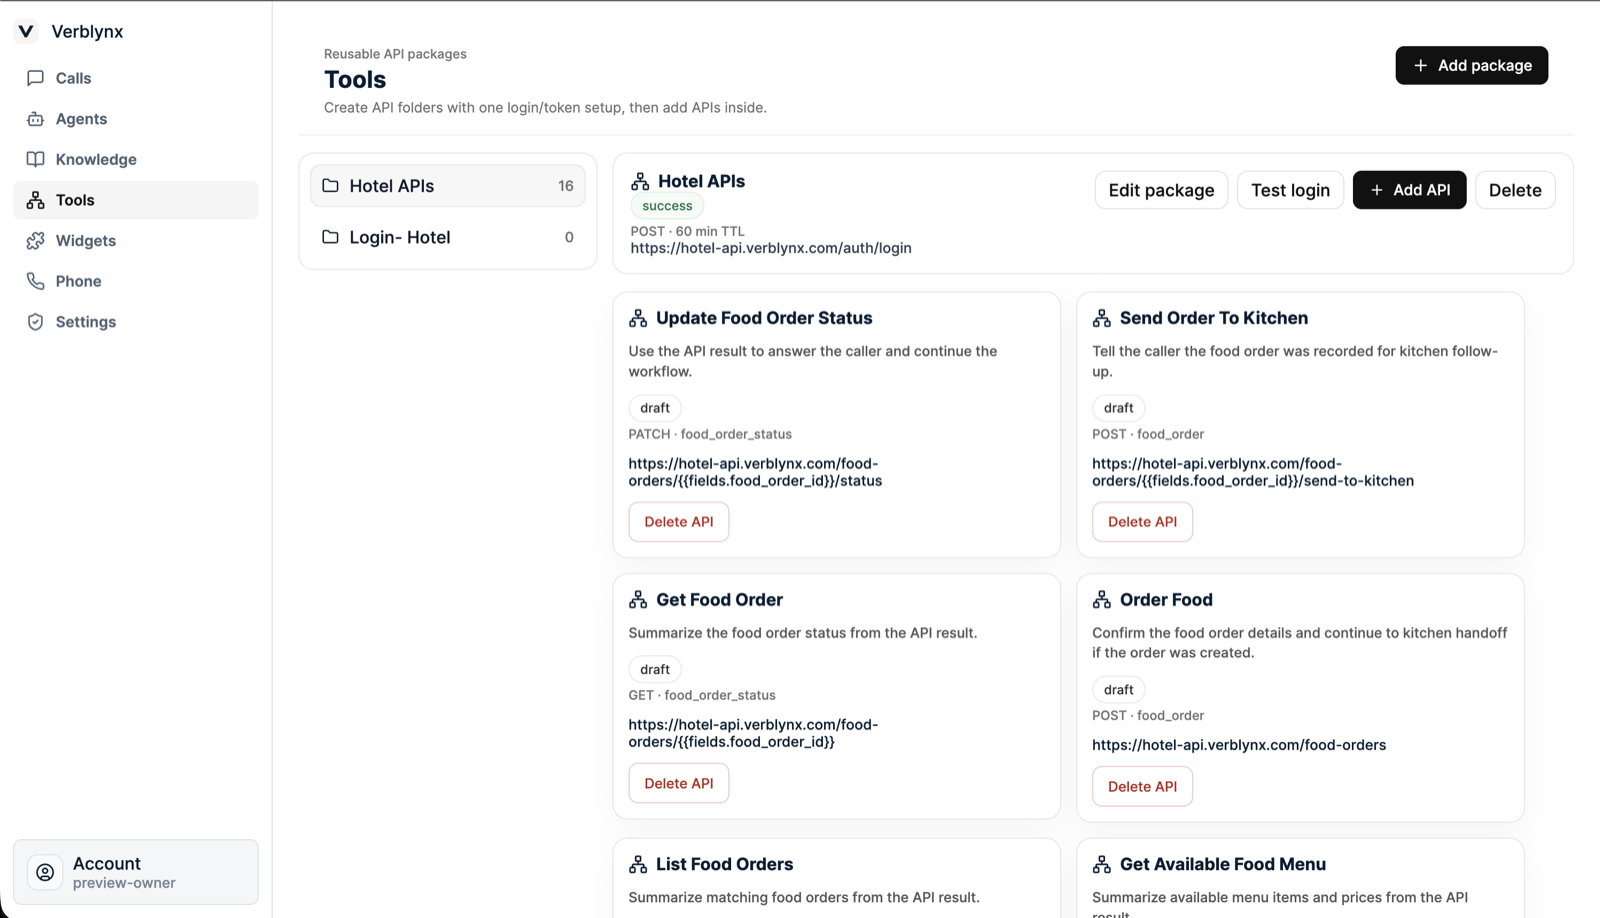Click the List Food Orders title

point(724,864)
